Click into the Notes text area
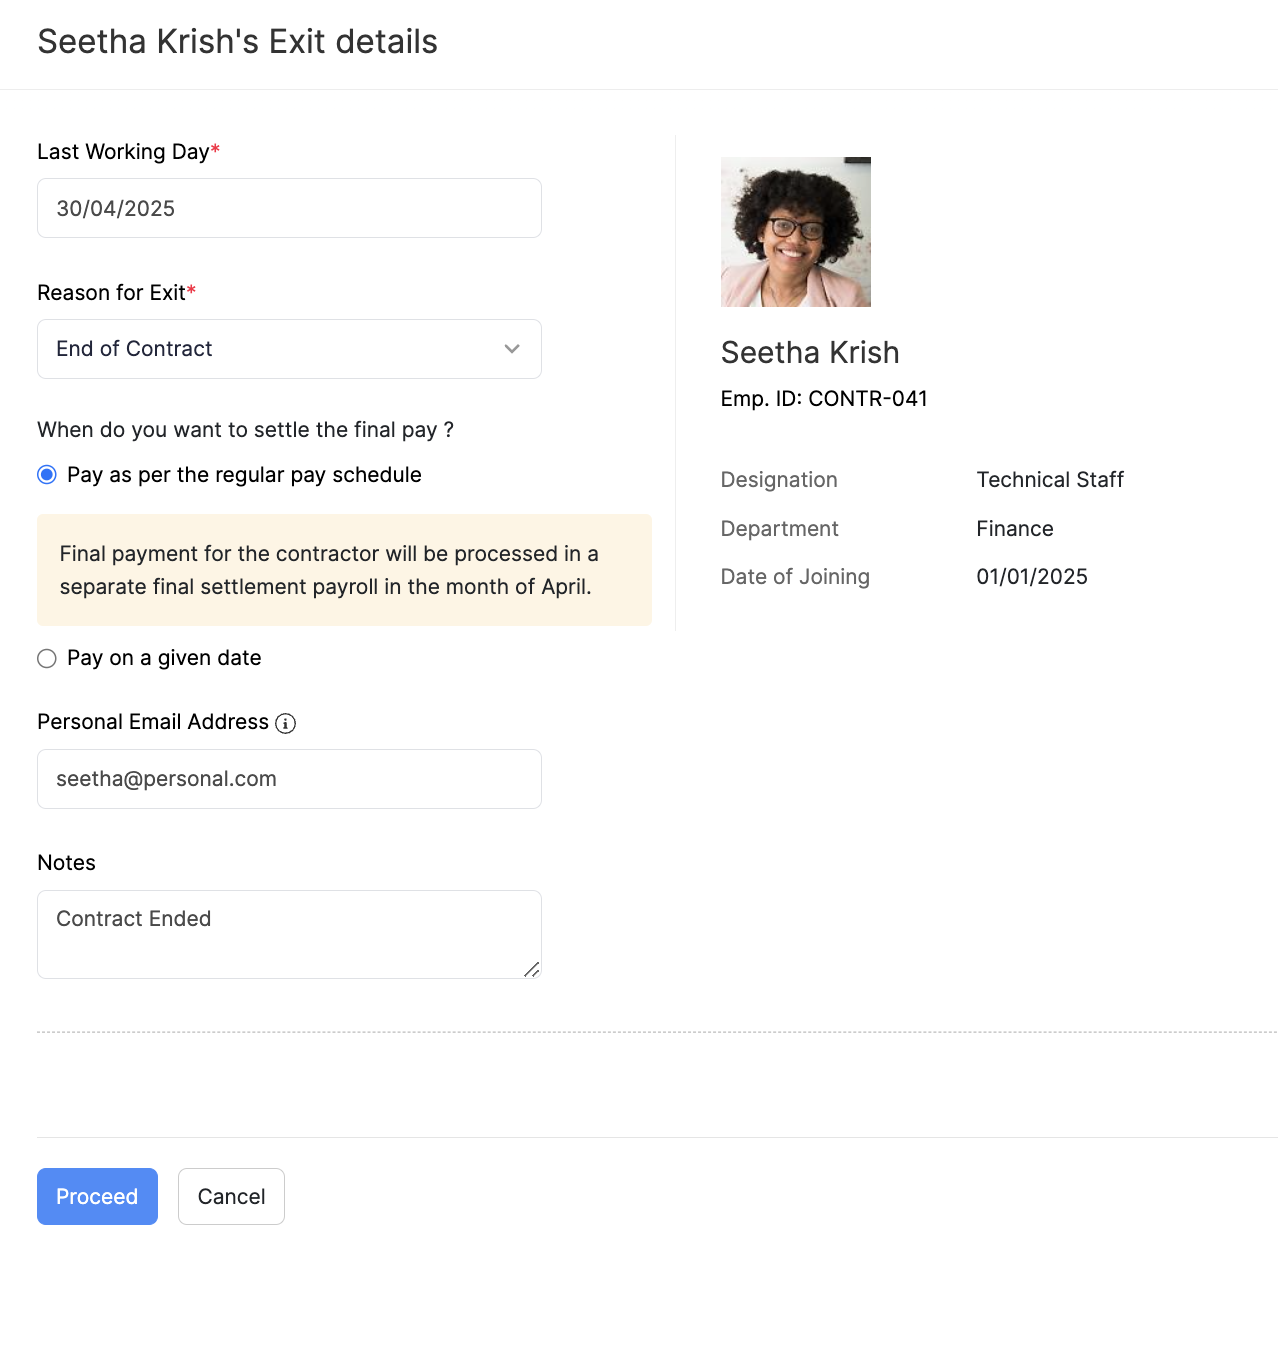The image size is (1278, 1366). point(289,934)
